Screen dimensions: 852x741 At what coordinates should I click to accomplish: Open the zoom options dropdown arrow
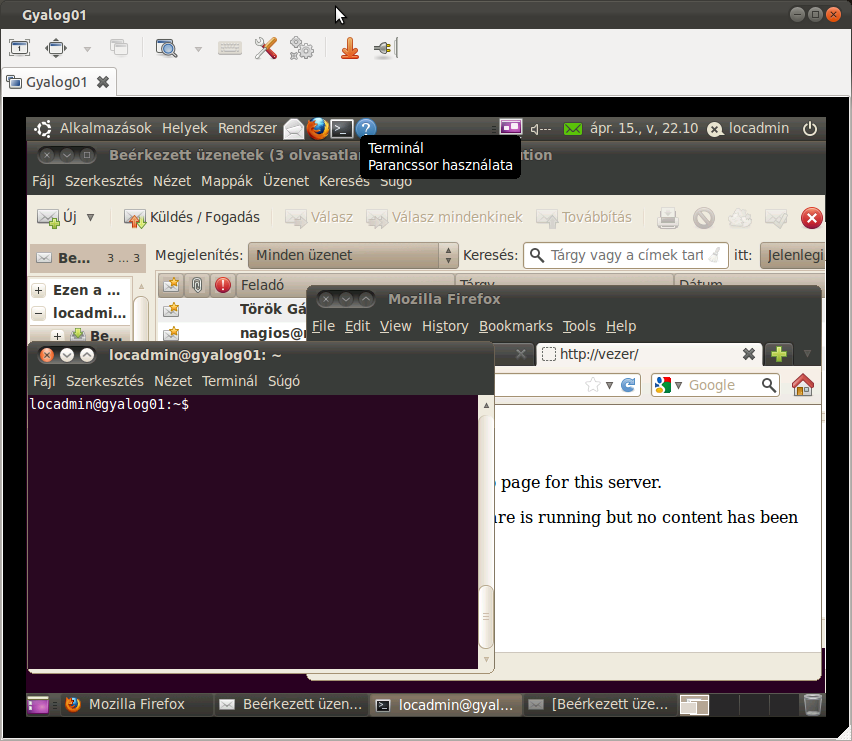point(198,49)
